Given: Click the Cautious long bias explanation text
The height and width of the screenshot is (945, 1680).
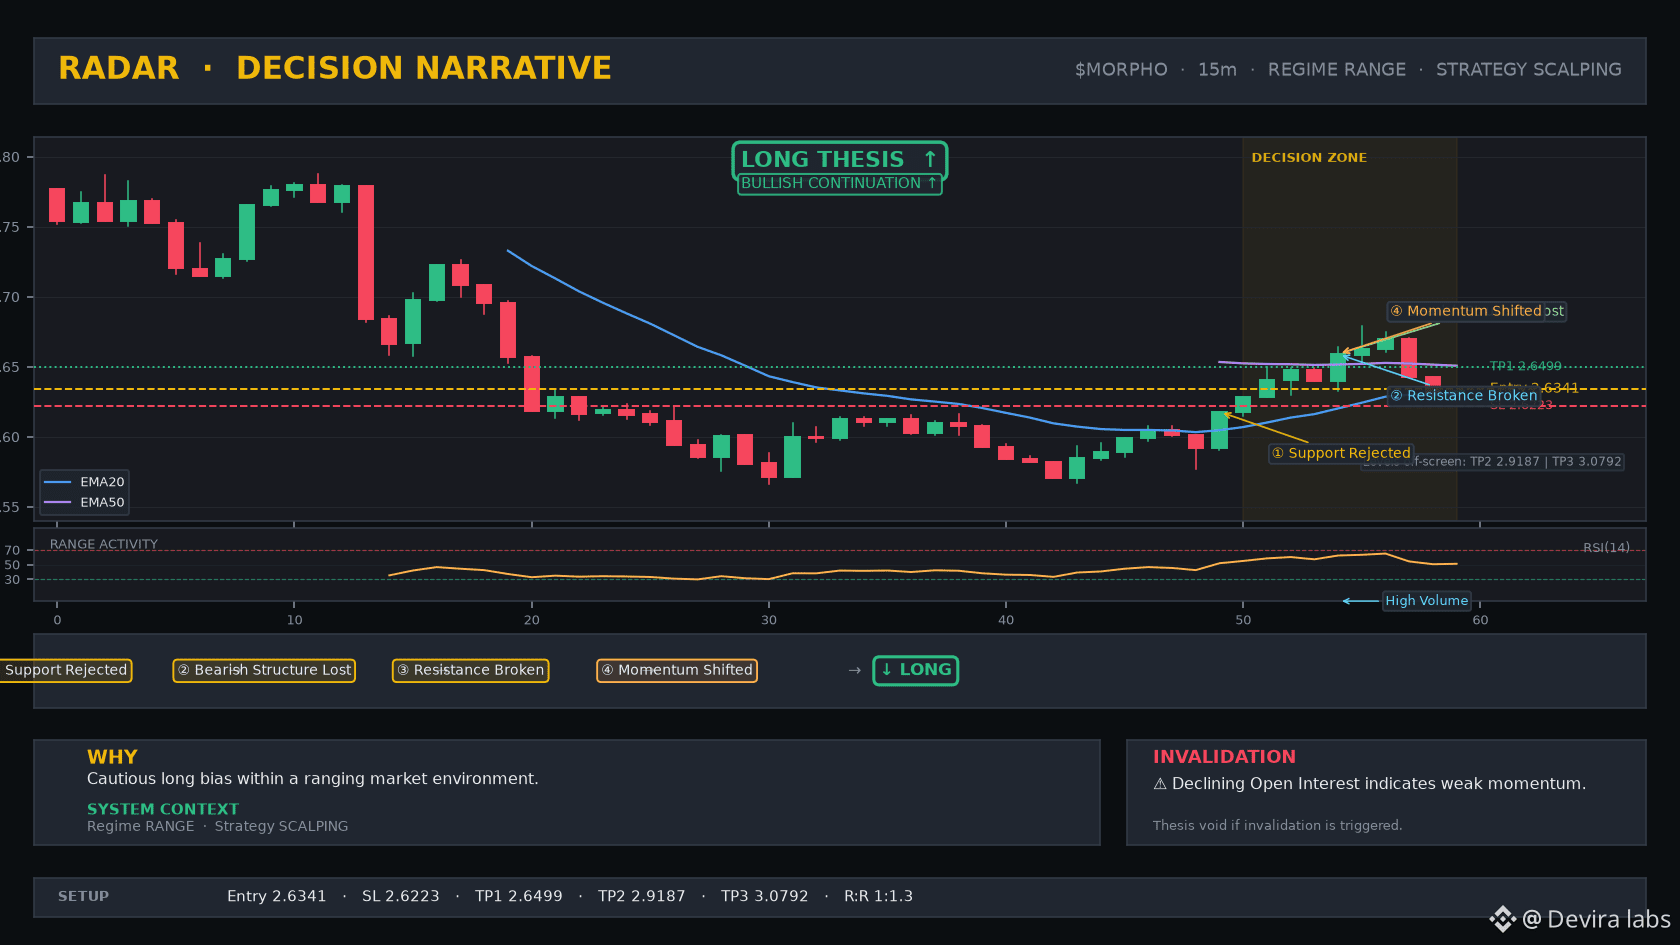Looking at the screenshot, I should [x=313, y=779].
